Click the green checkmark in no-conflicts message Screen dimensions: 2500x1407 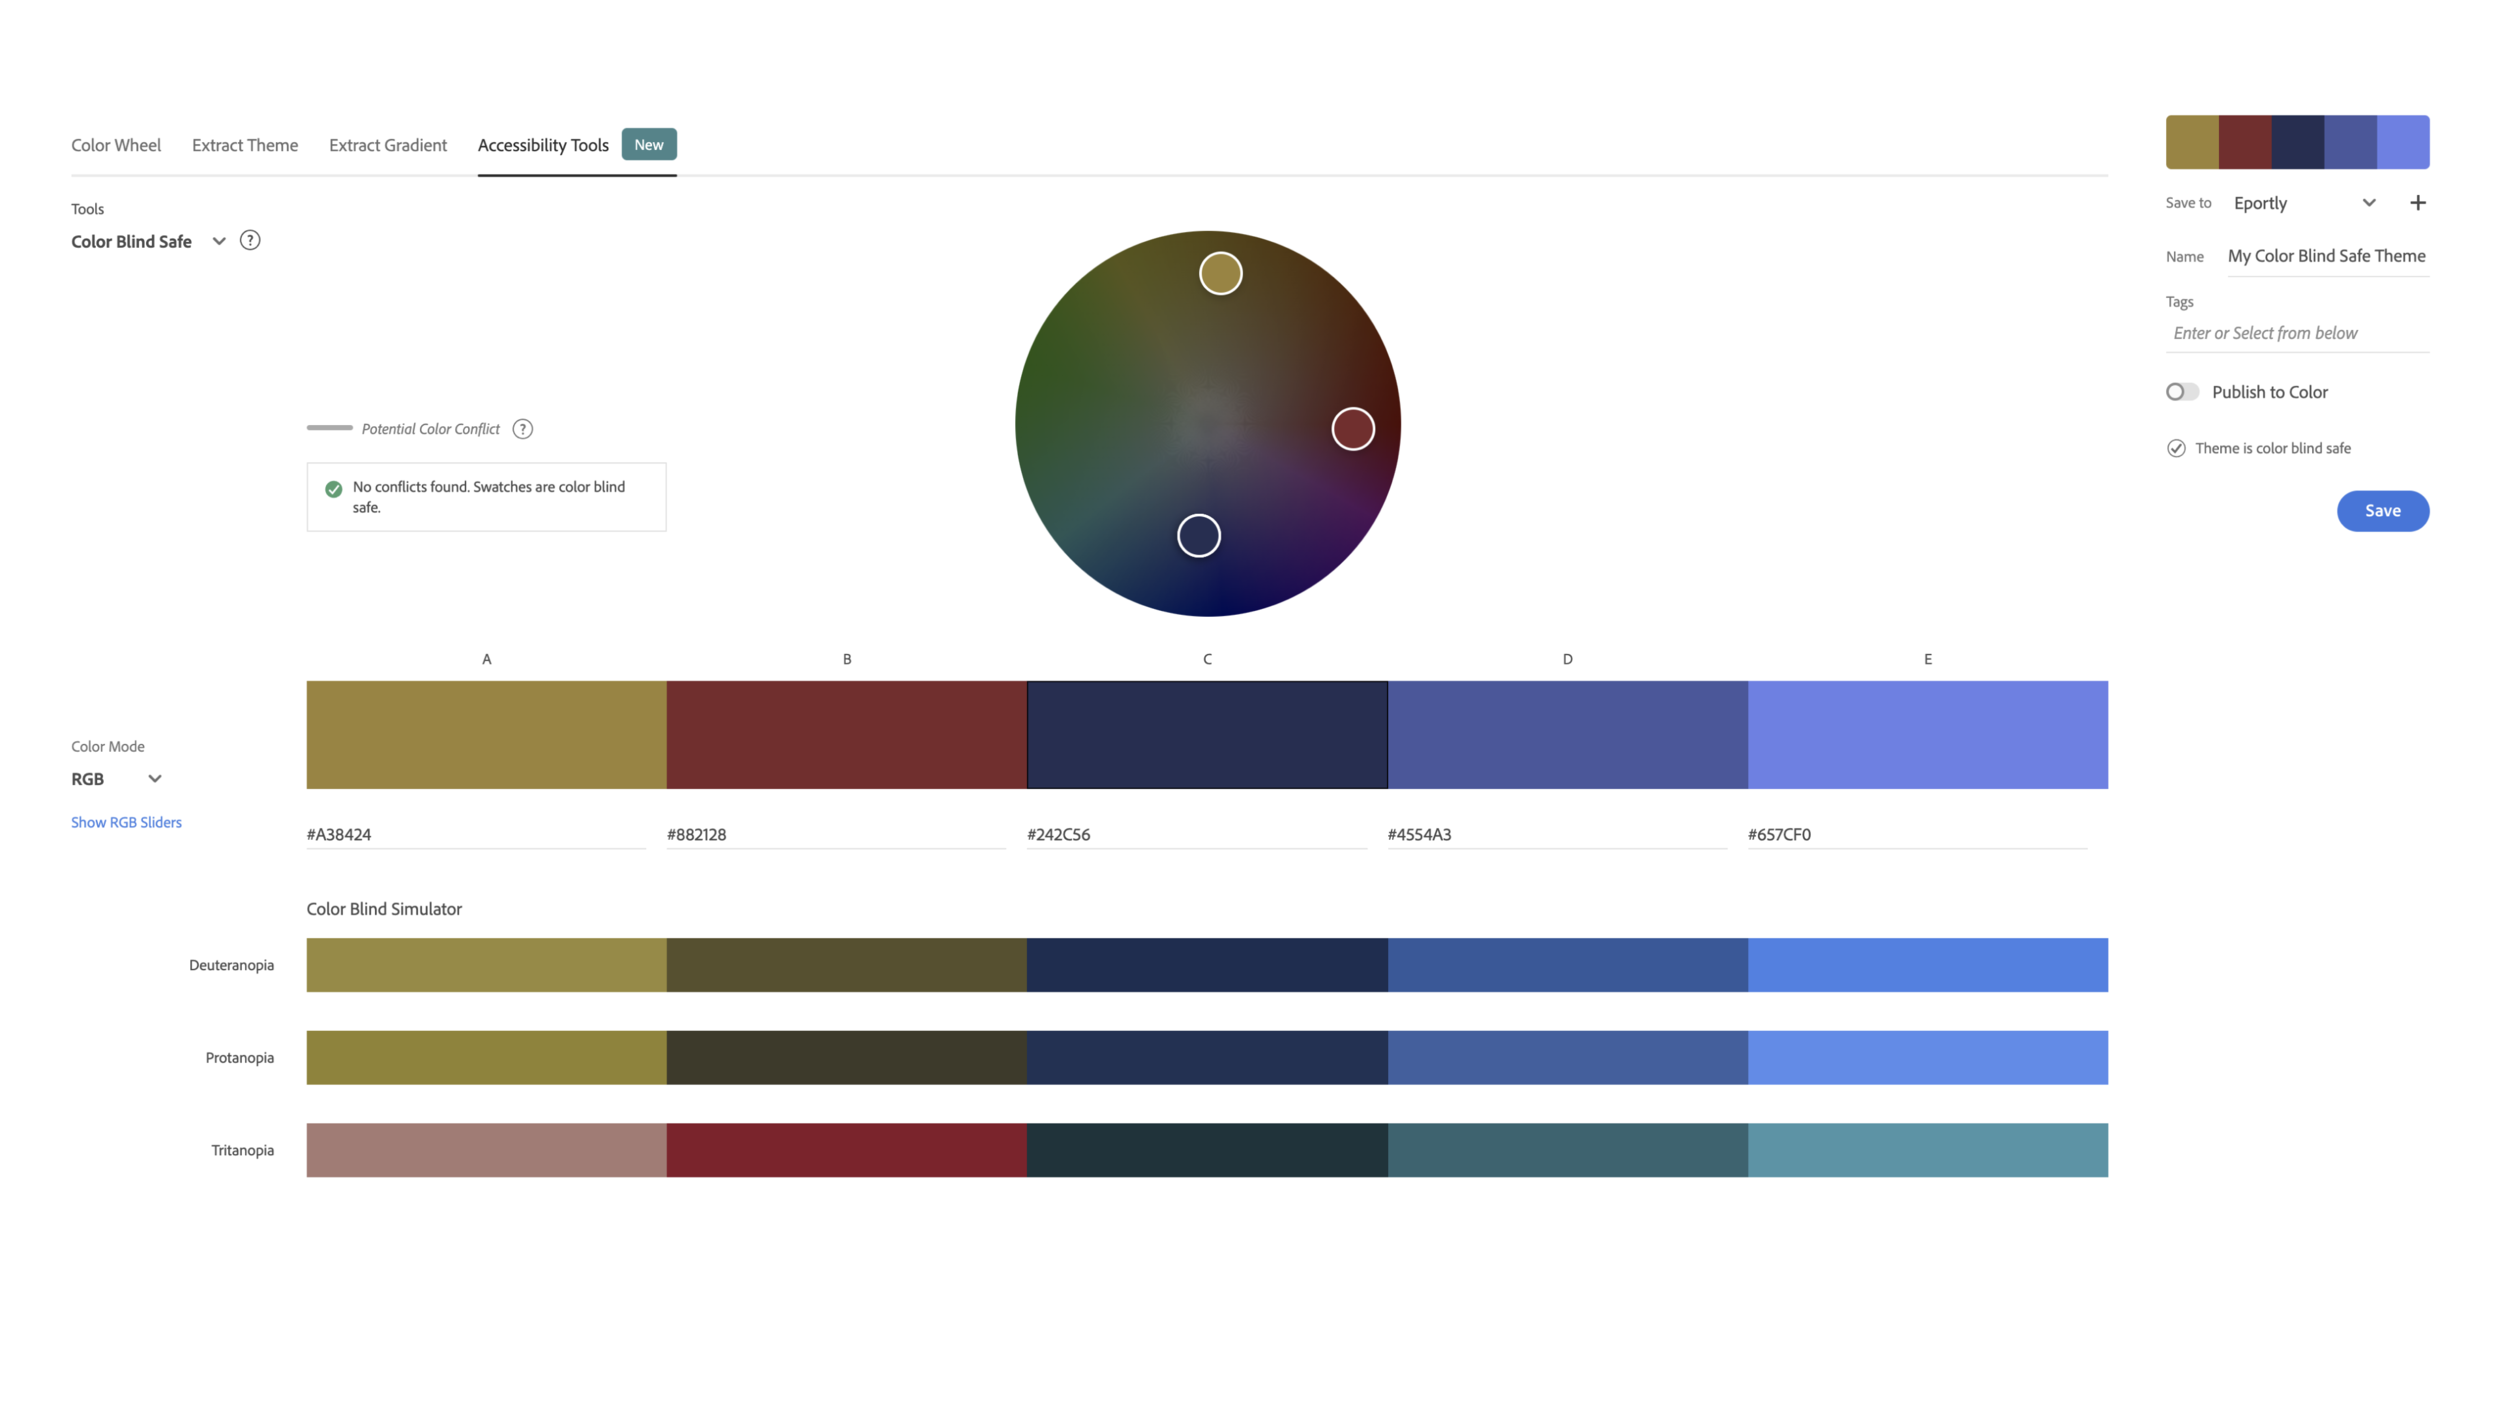[334, 488]
